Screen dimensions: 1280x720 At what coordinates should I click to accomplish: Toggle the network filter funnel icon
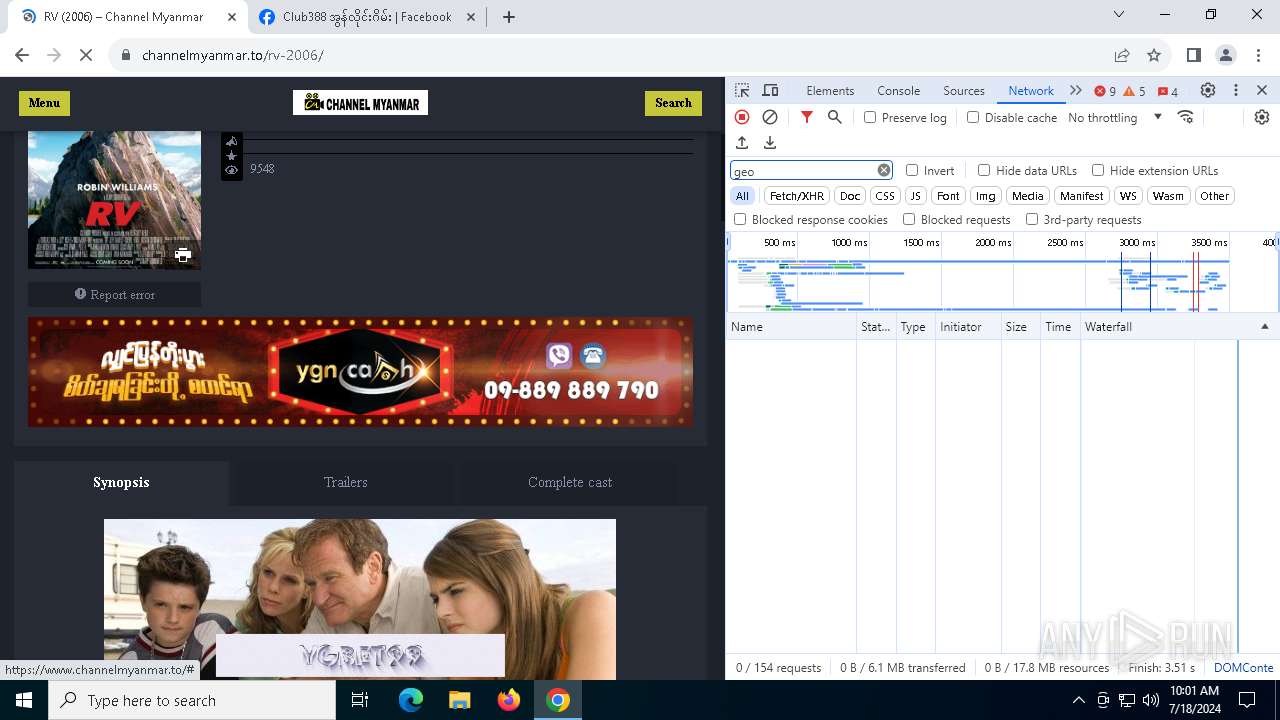click(x=807, y=117)
